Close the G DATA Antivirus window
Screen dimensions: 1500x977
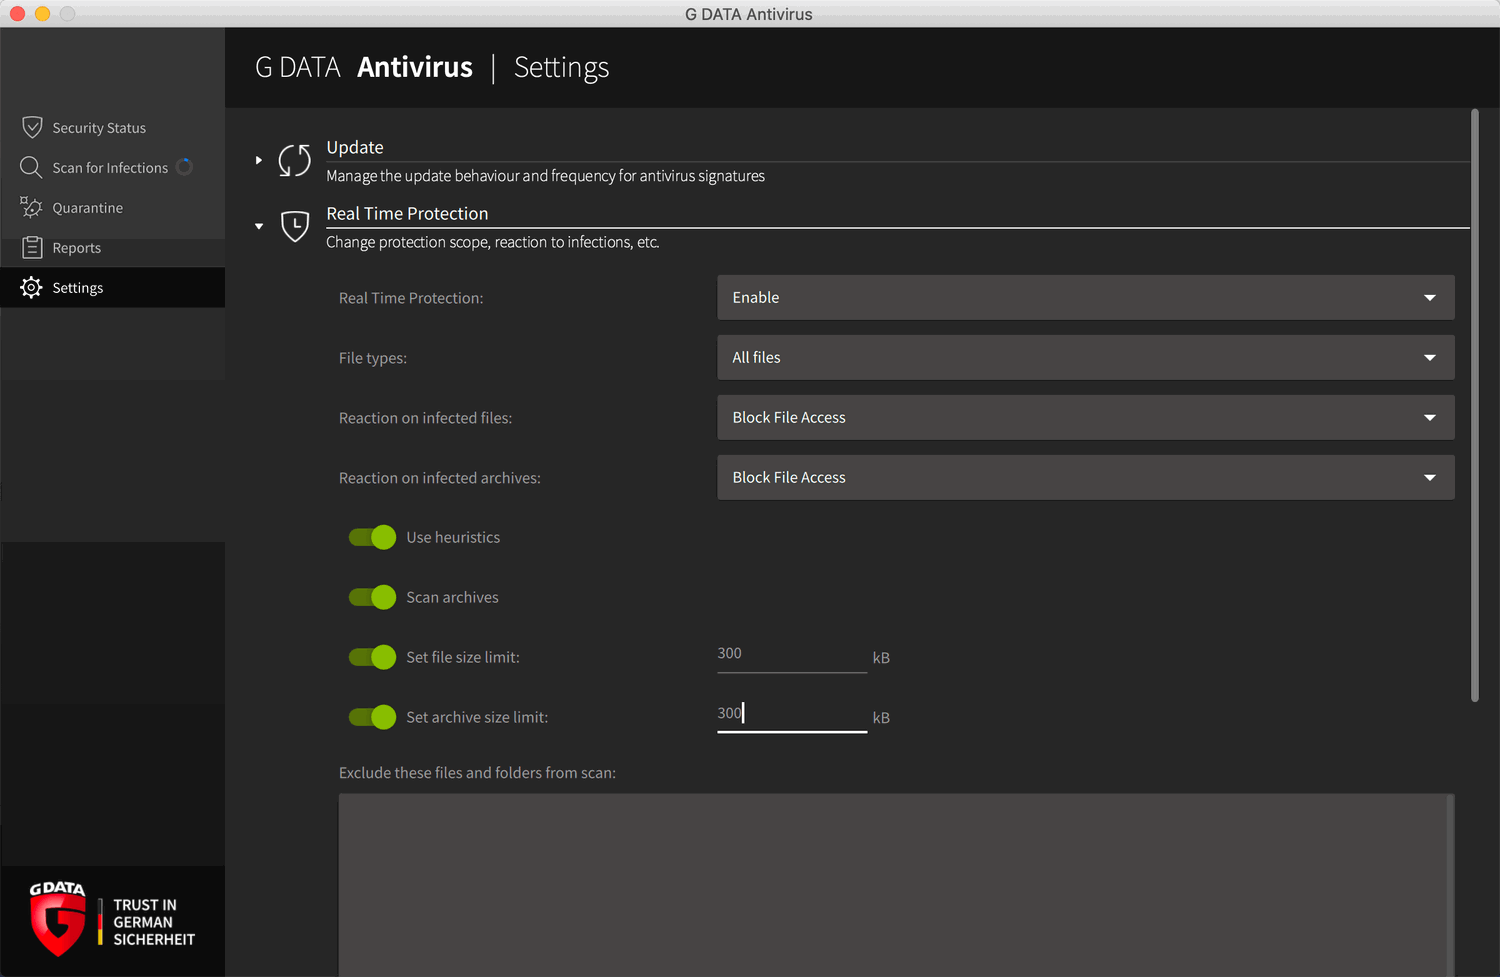tap(17, 13)
